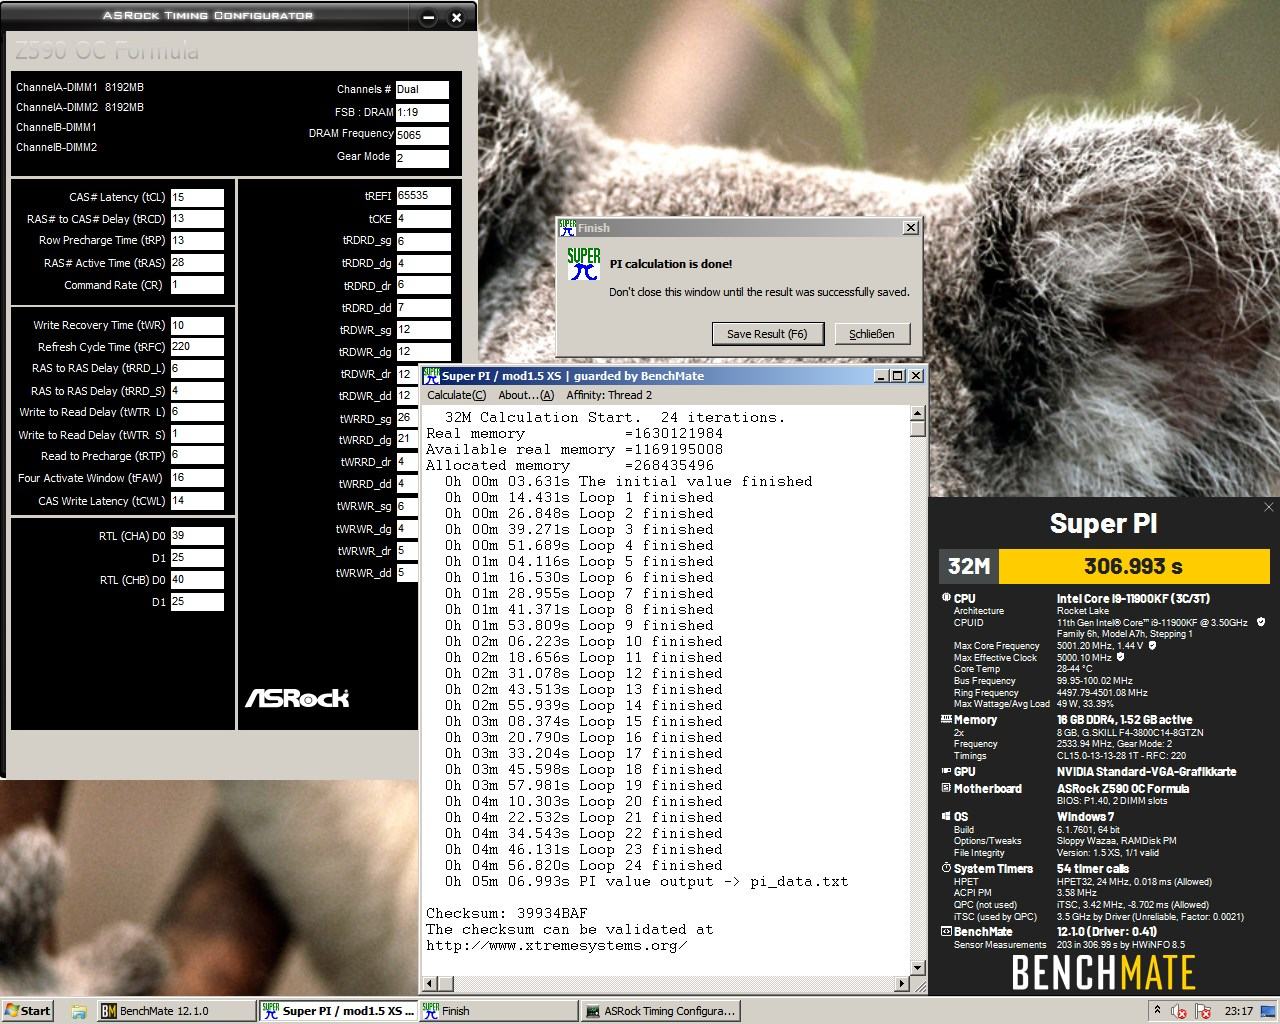Show hidden tray icons arrow
The height and width of the screenshot is (1024, 1280).
coord(1157,1011)
